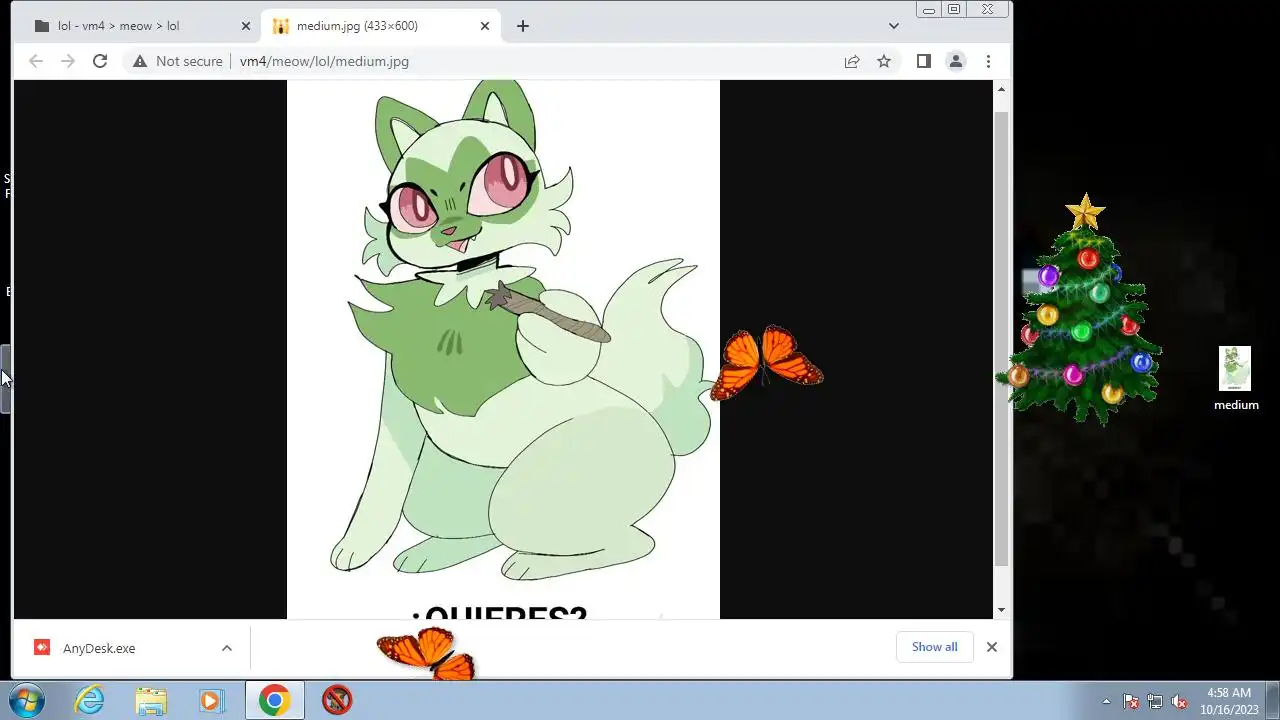The width and height of the screenshot is (1280, 720).
Task: Open Windows Media Player on taskbar
Action: 211,700
